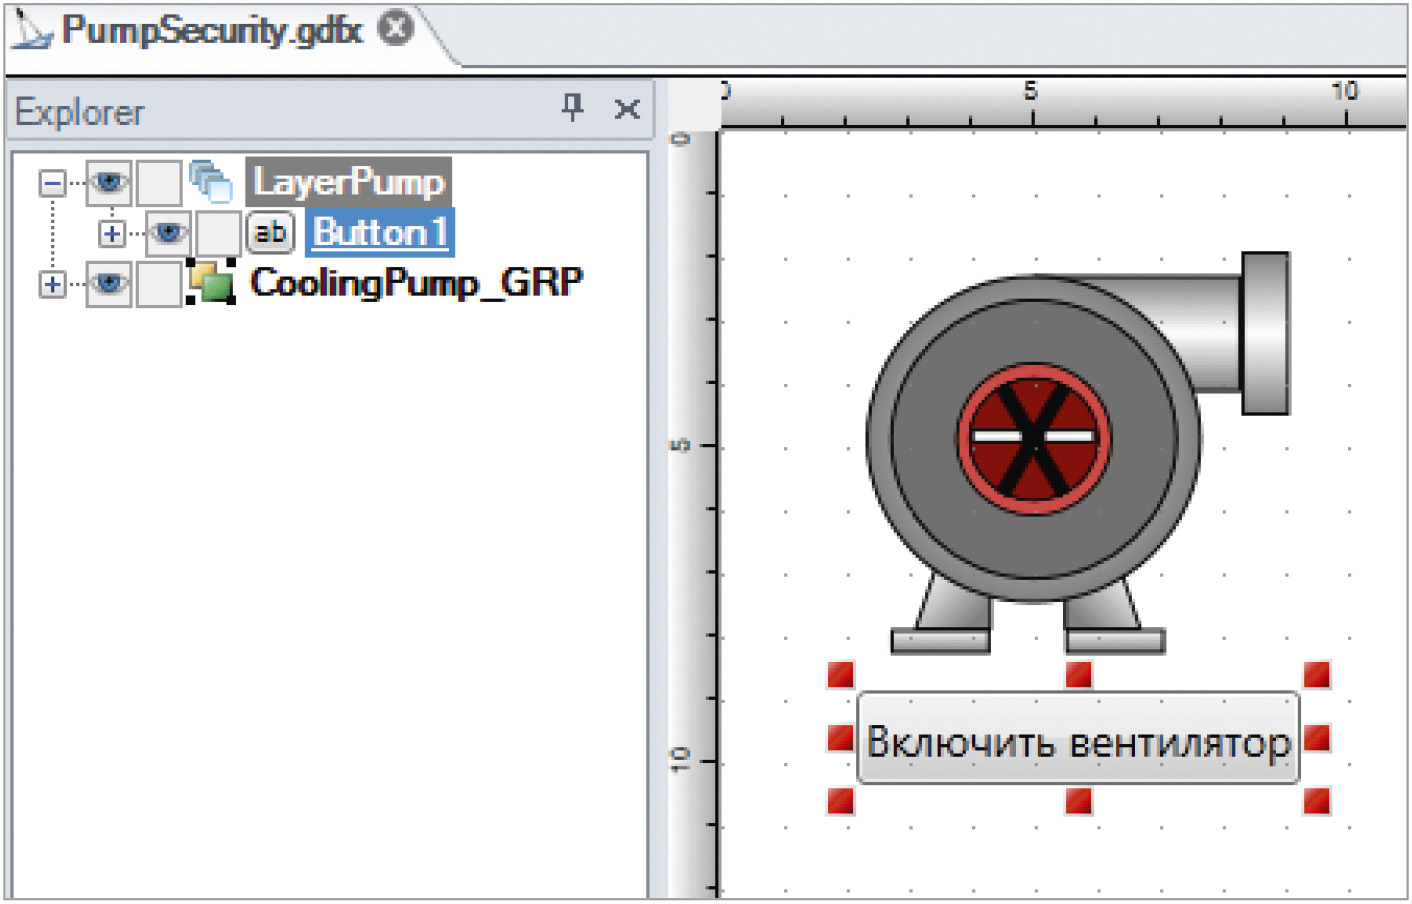
Task: Click the 10 mark on horizontal ruler
Action: click(x=1345, y=91)
